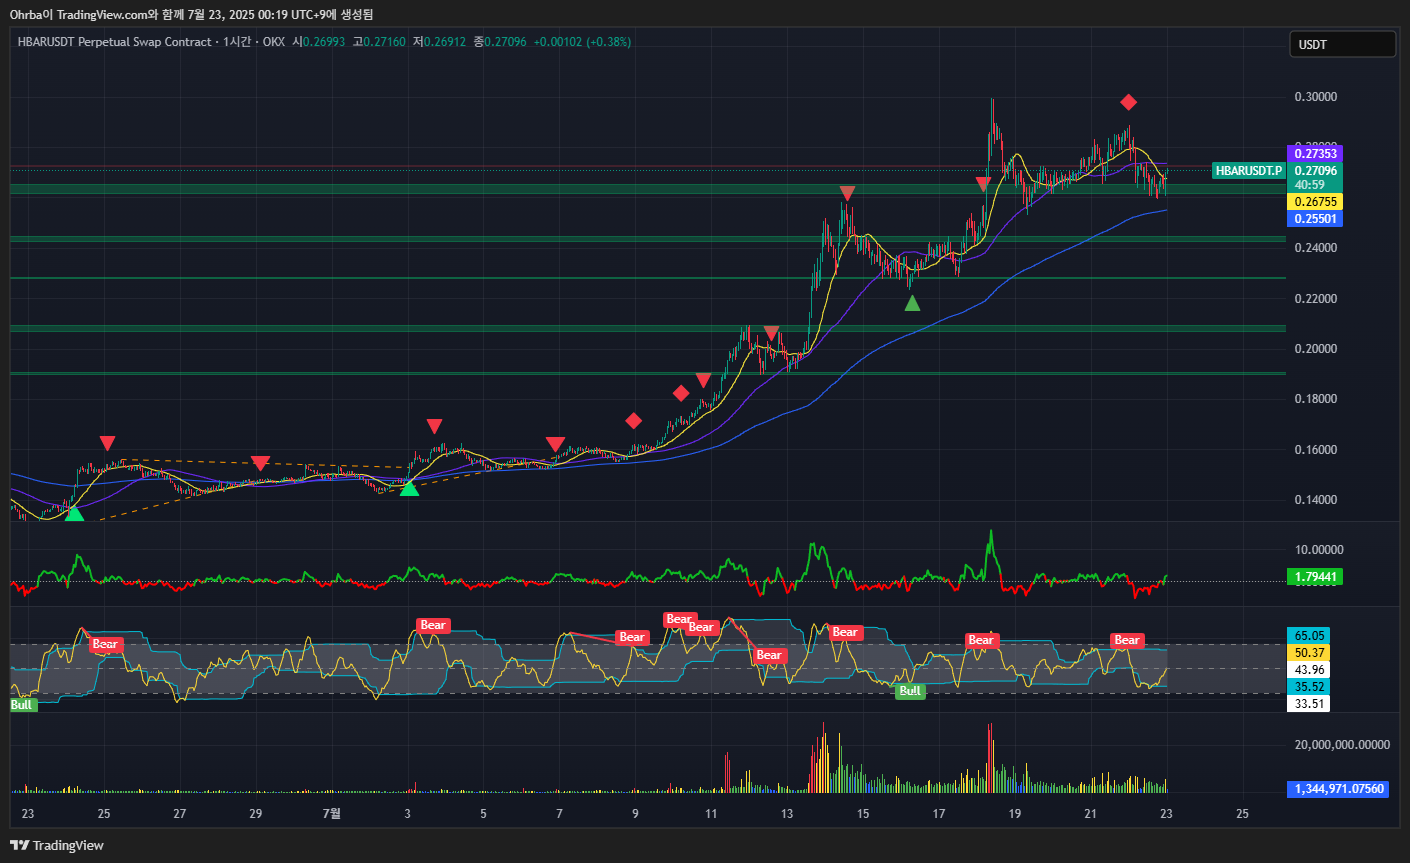Viewport: 1410px width, 863px height.
Task: Click red down-triangle signal near the 0.20000 peak
Action: (771, 332)
